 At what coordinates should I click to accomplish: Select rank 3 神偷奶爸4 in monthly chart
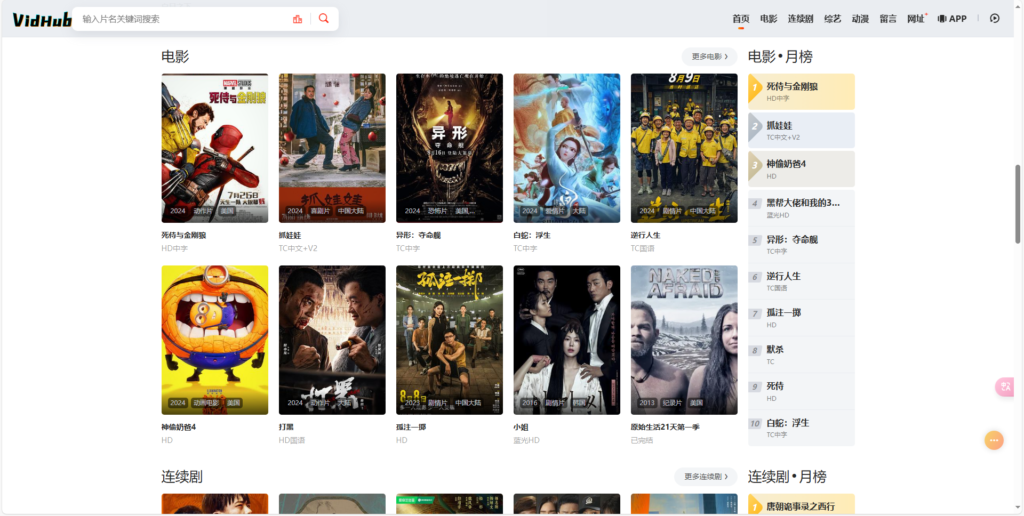801,169
